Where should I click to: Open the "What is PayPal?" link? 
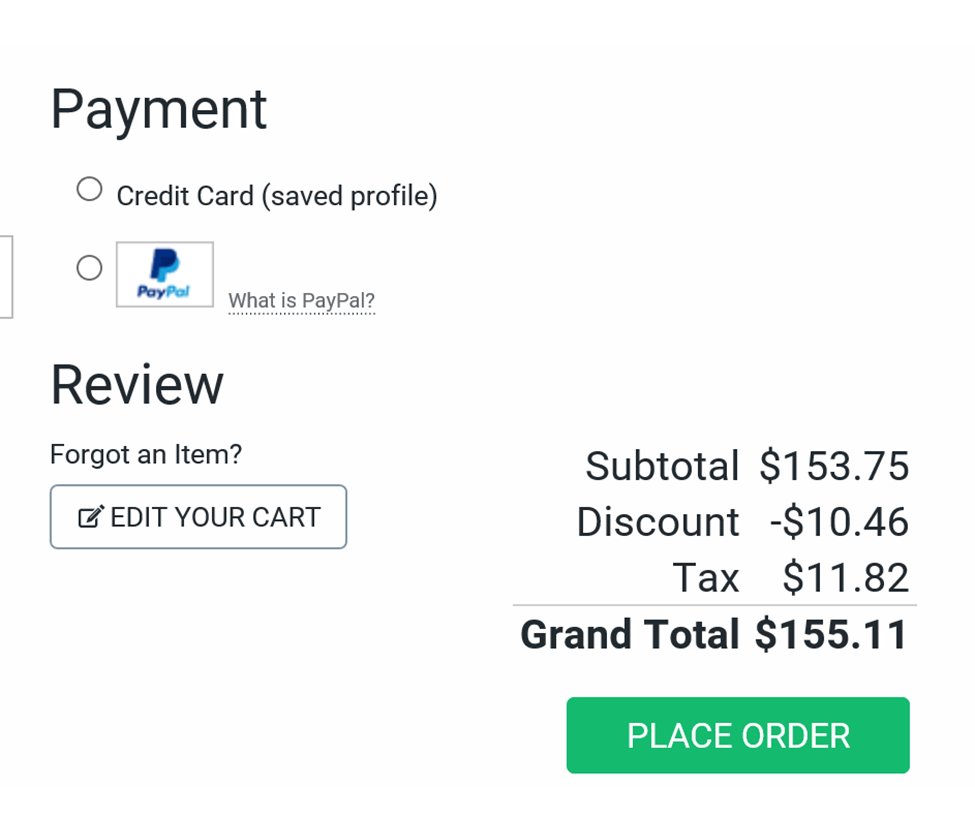click(301, 300)
